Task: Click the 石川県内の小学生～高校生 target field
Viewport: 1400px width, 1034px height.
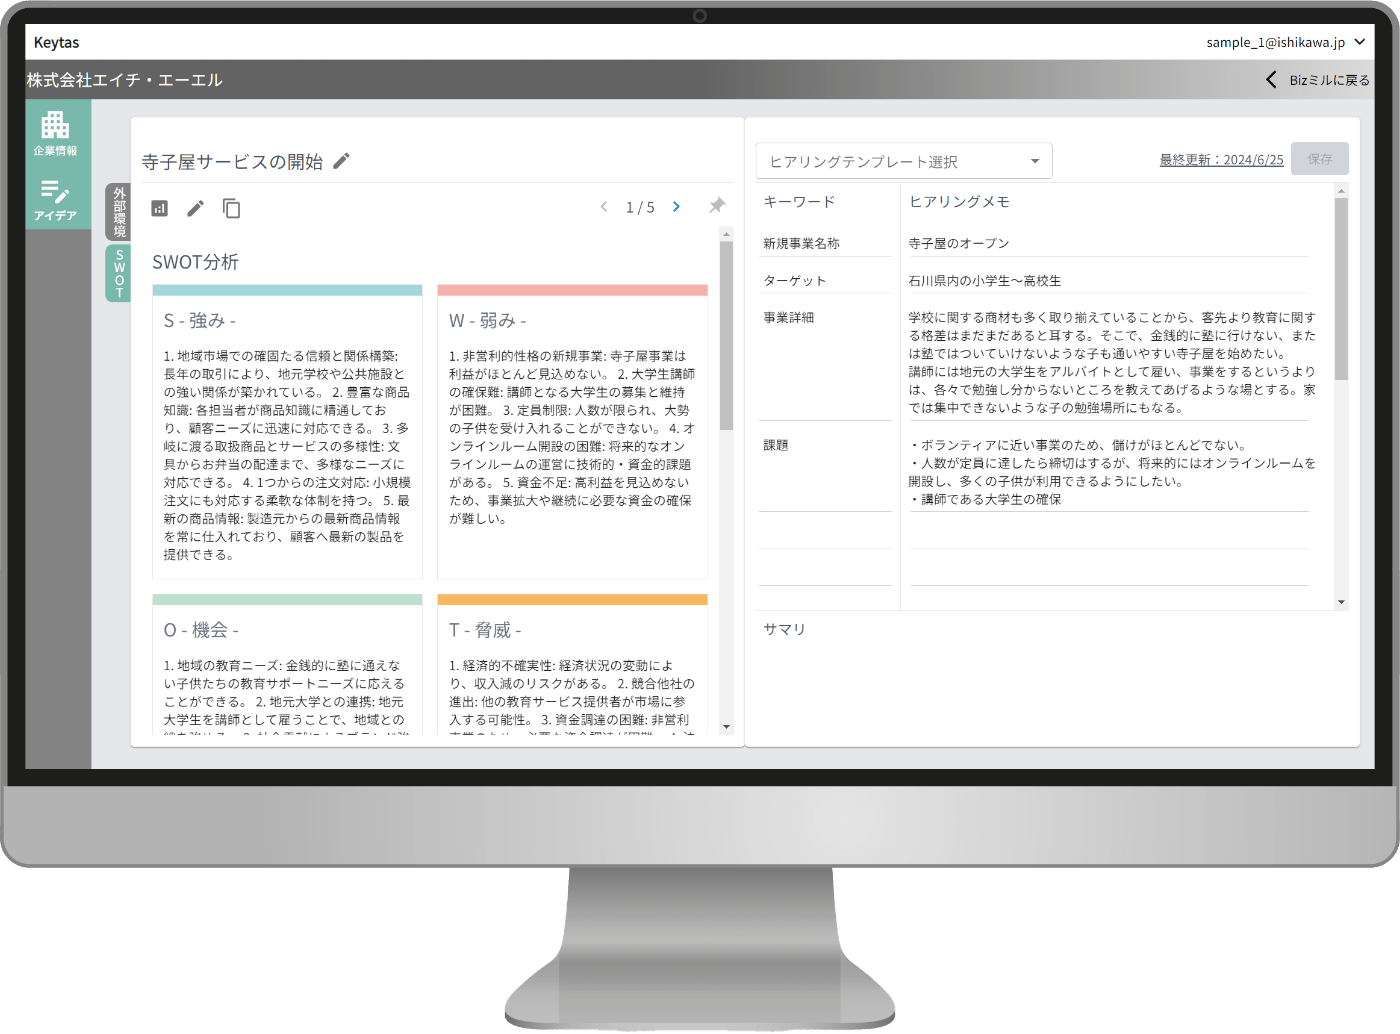Action: click(1108, 281)
